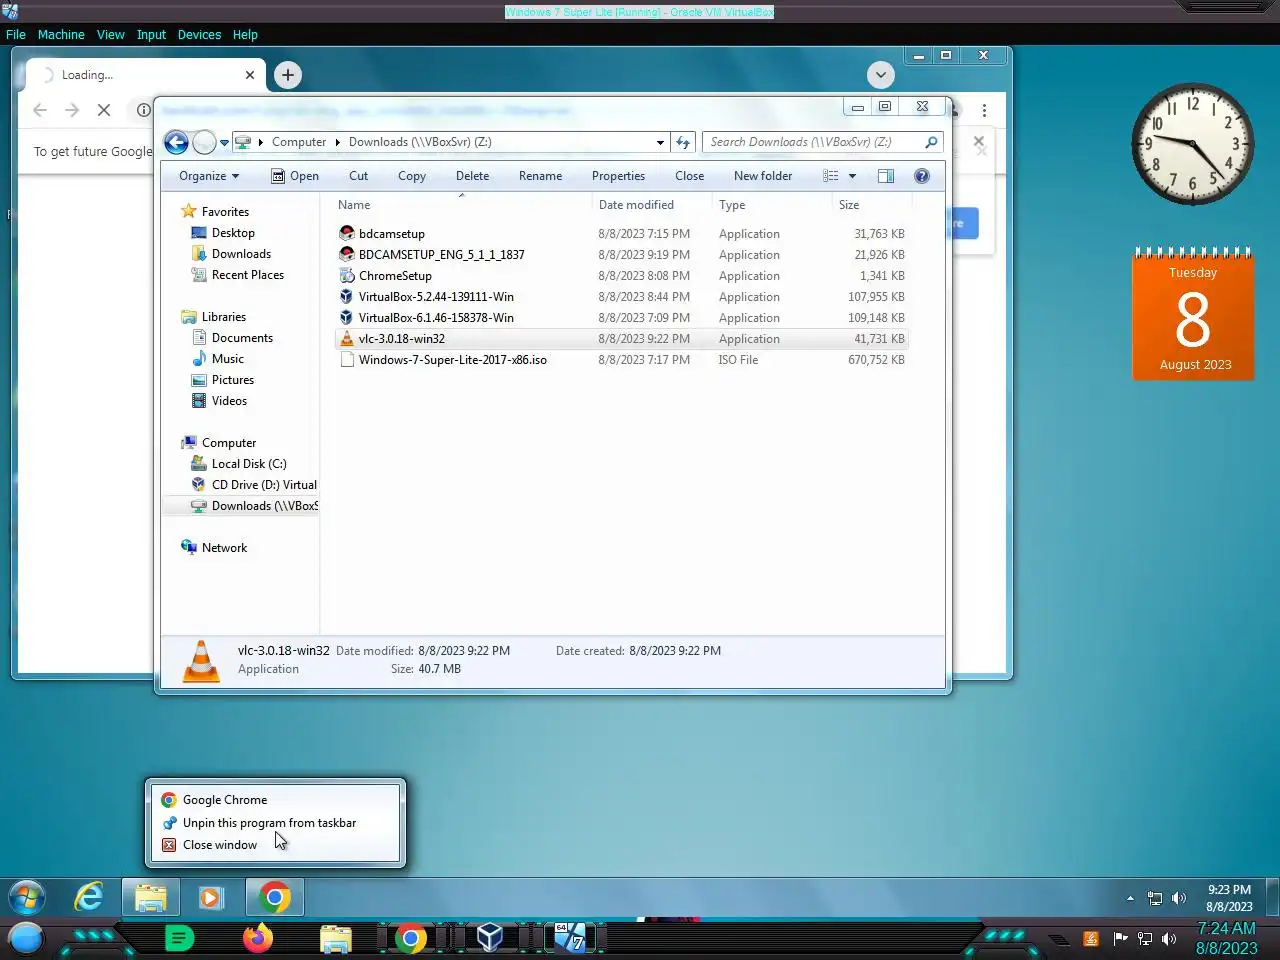Open VirtualBox Input menu
The height and width of the screenshot is (960, 1280).
(151, 34)
